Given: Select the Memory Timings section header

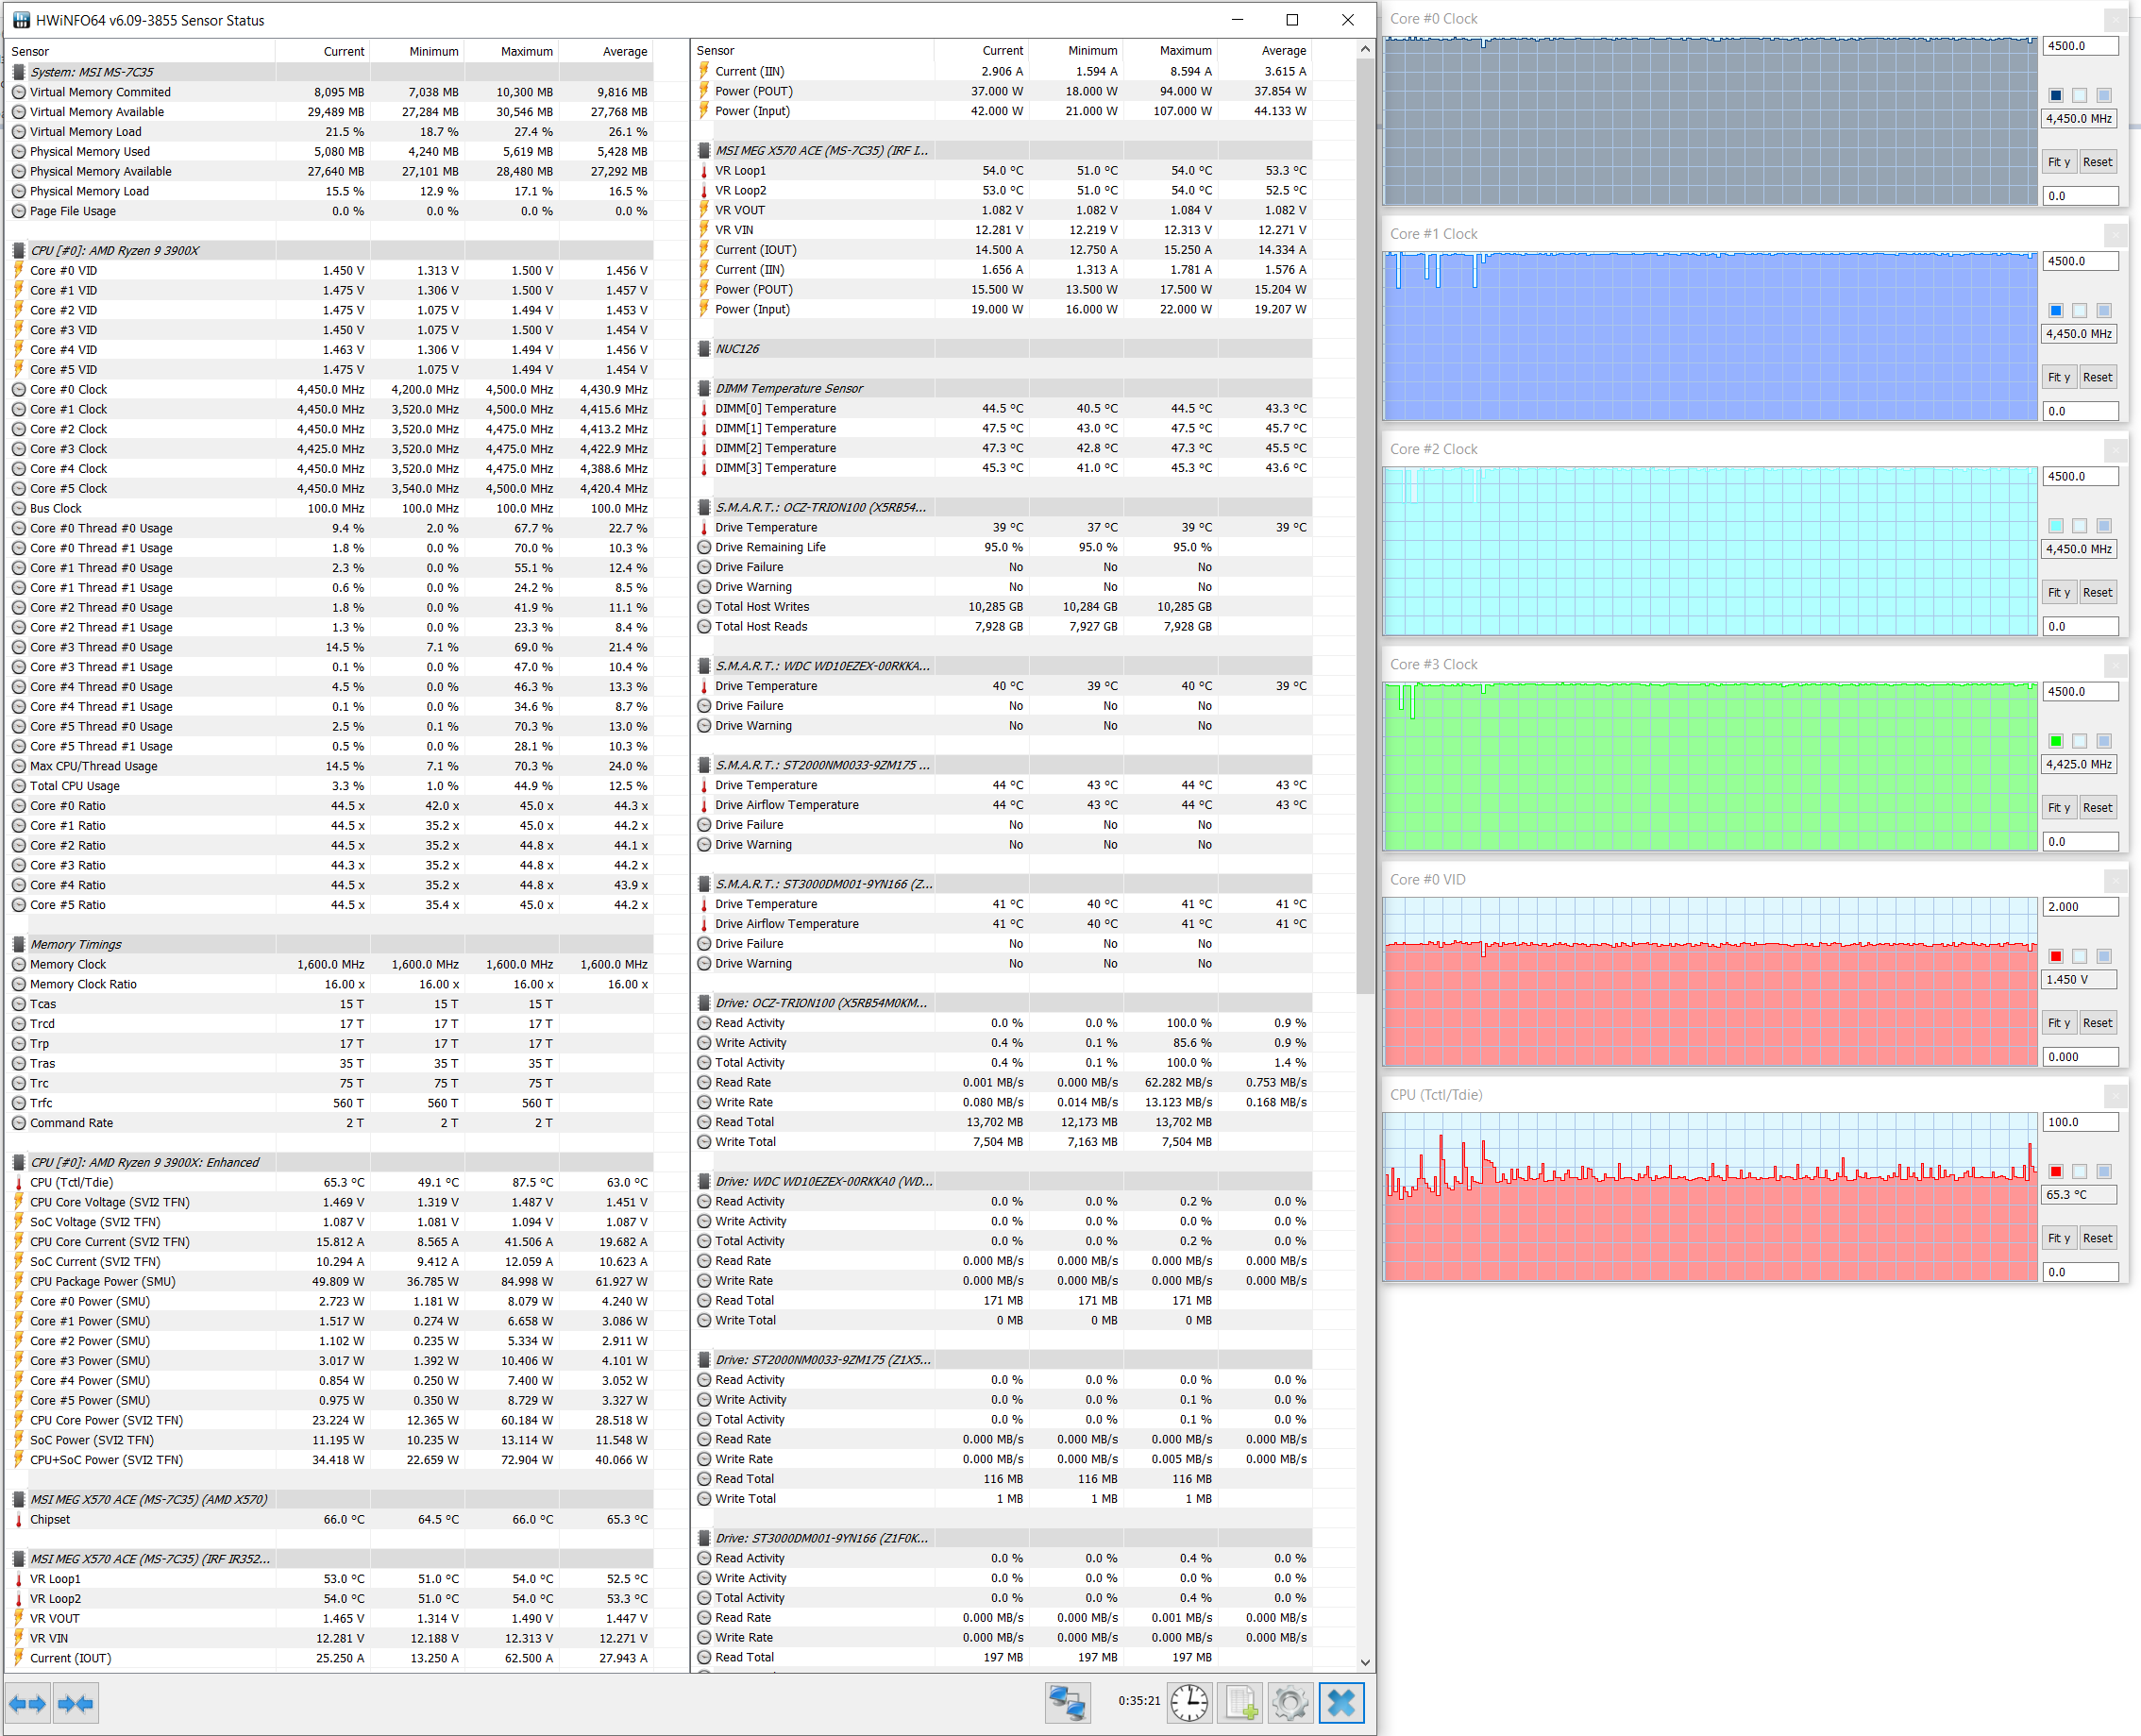Looking at the screenshot, I should [76, 944].
